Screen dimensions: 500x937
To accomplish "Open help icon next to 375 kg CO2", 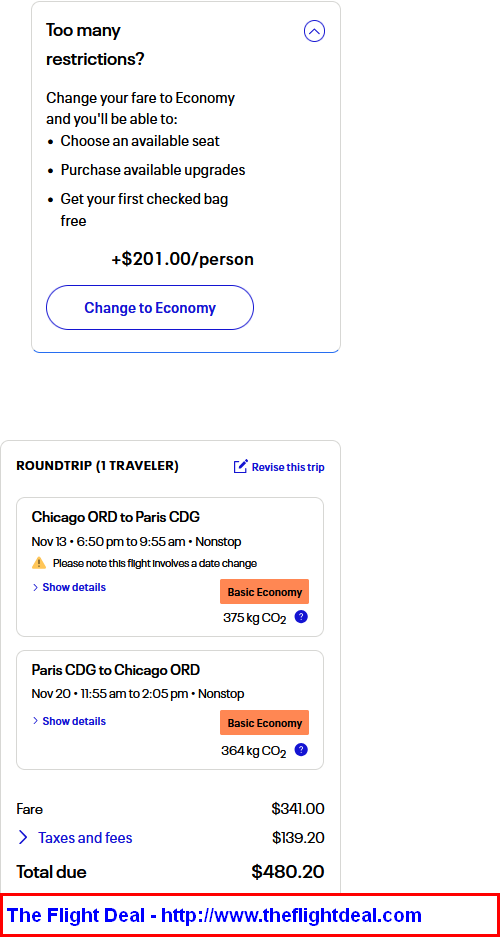I will [301, 617].
